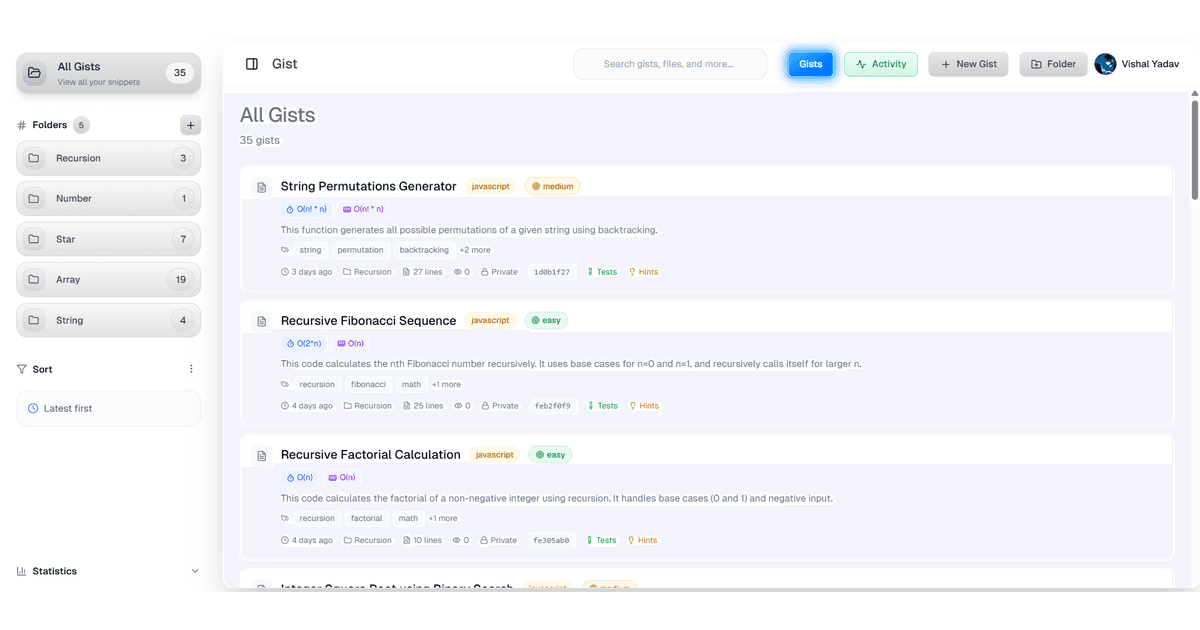Click the All Gists folder icon
1200x630 pixels.
pyautogui.click(x=35, y=73)
